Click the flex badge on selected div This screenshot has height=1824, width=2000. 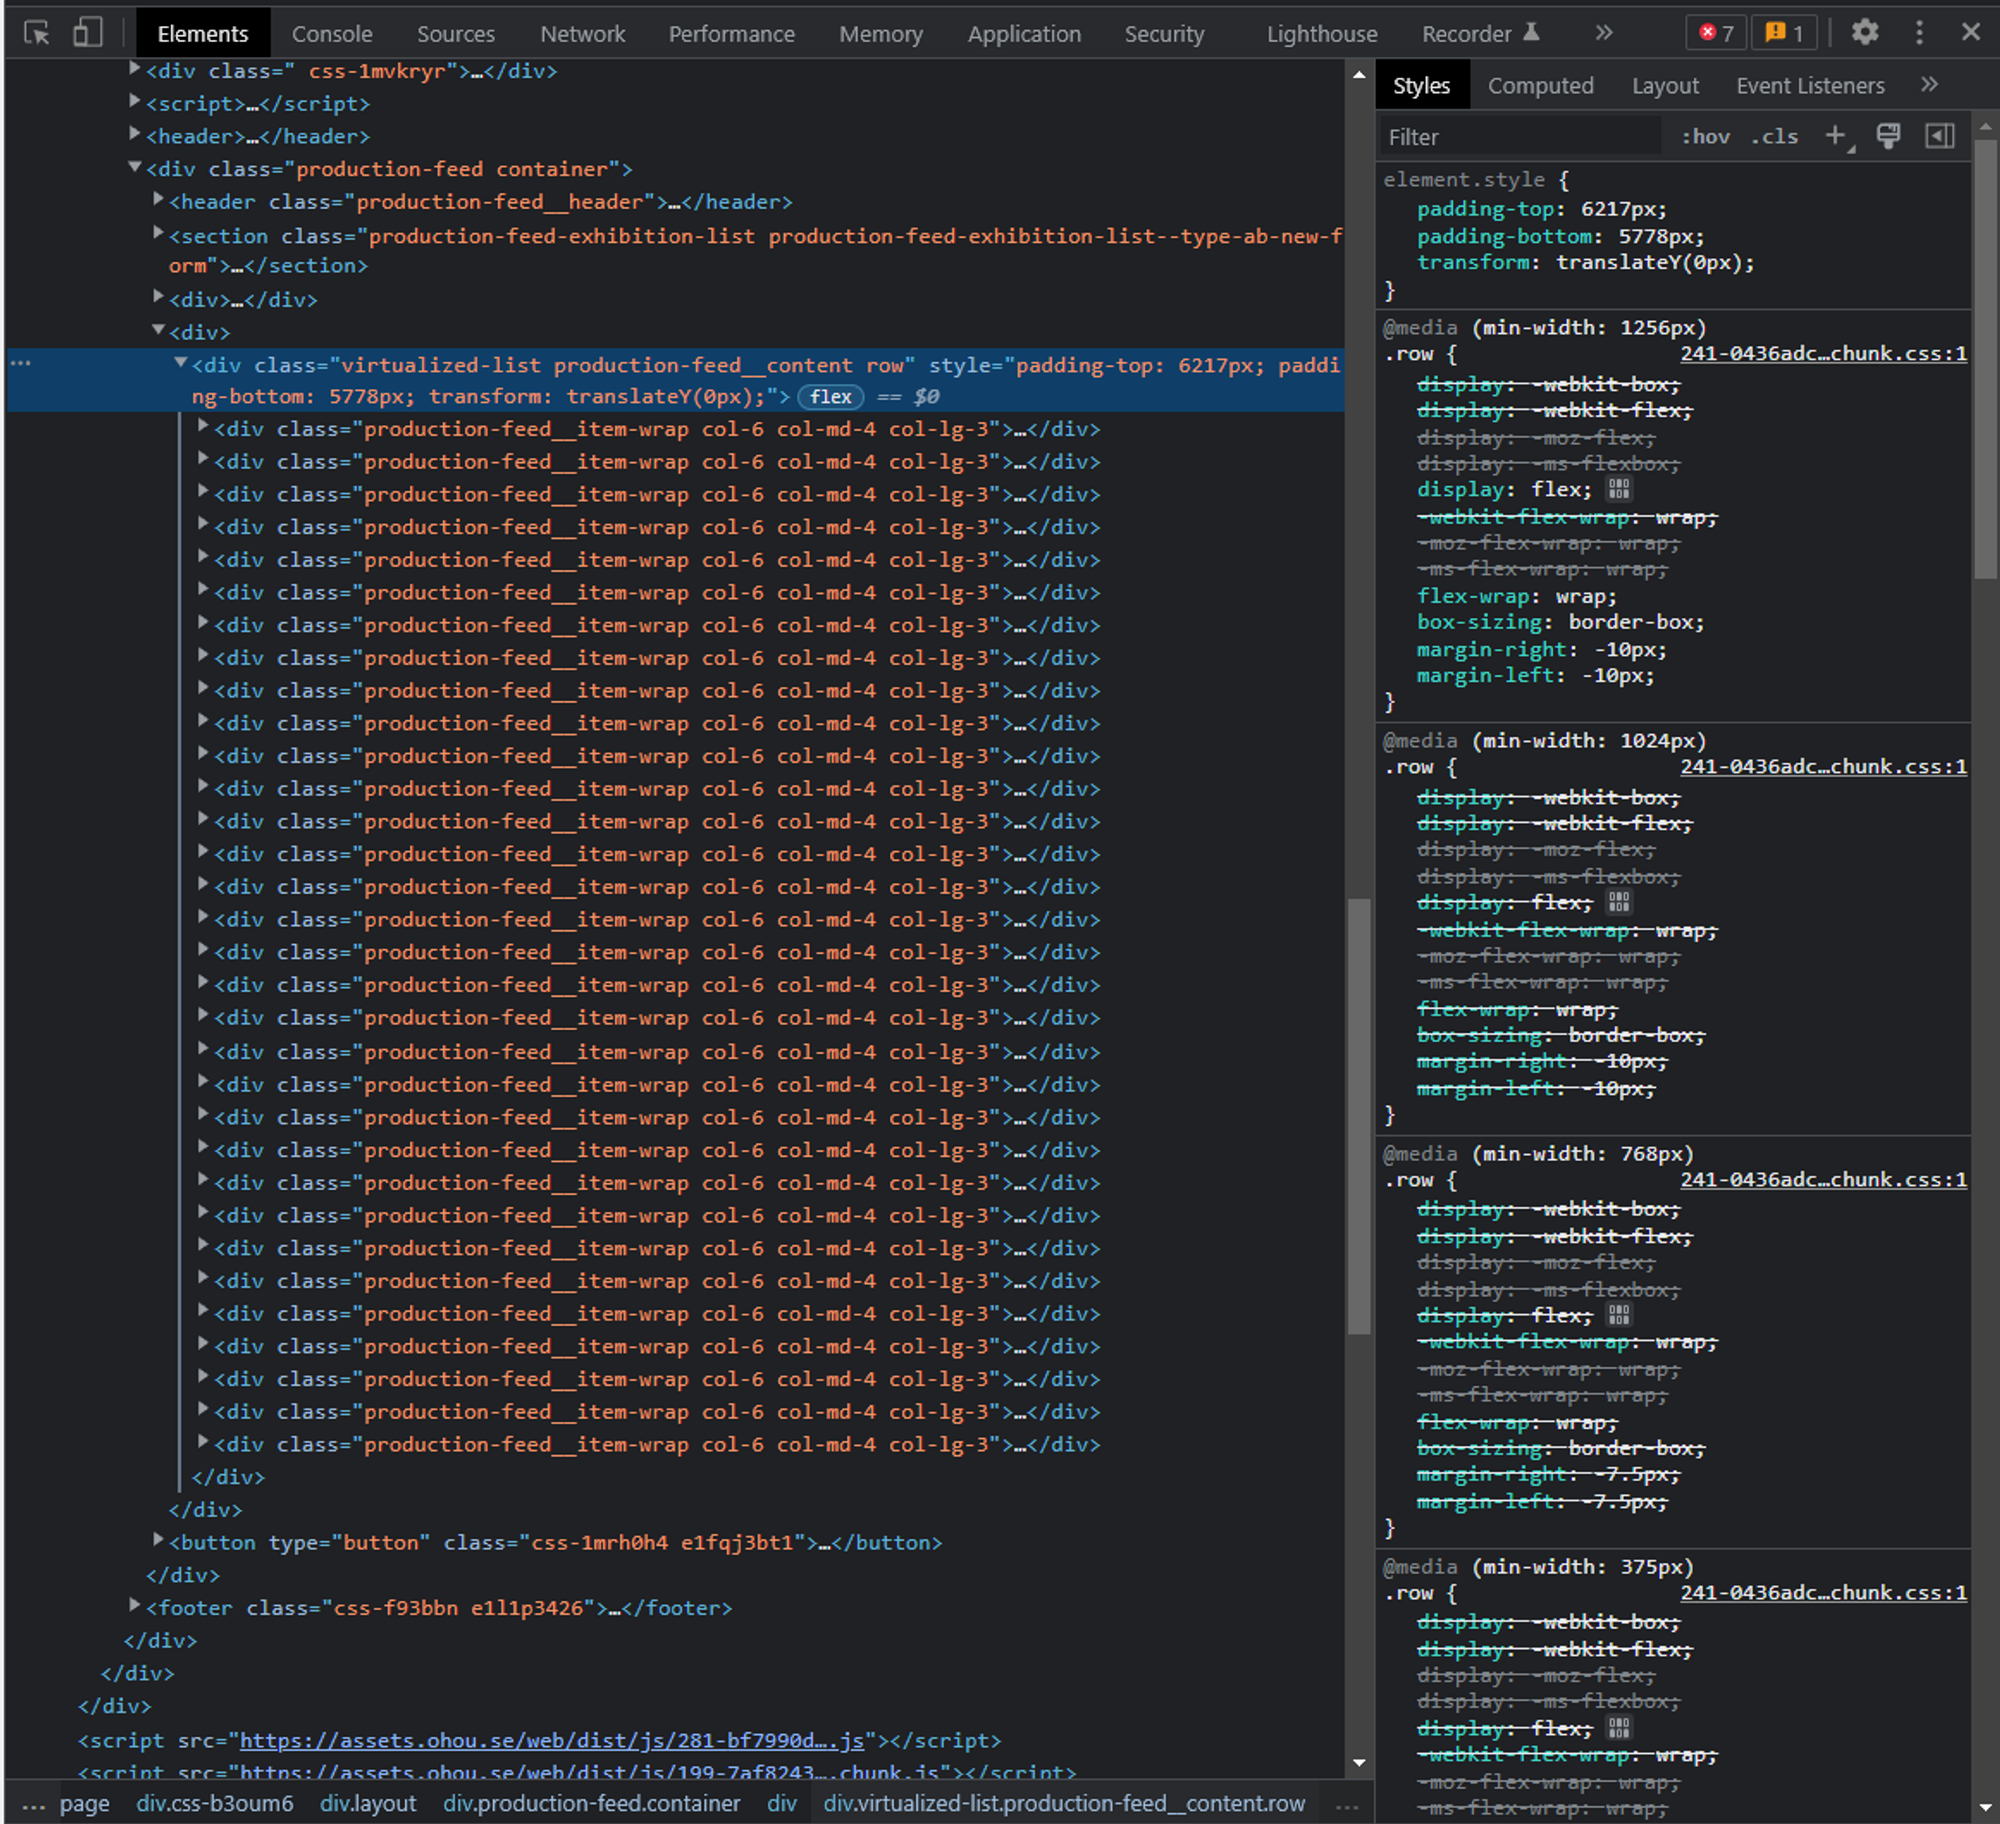(830, 397)
